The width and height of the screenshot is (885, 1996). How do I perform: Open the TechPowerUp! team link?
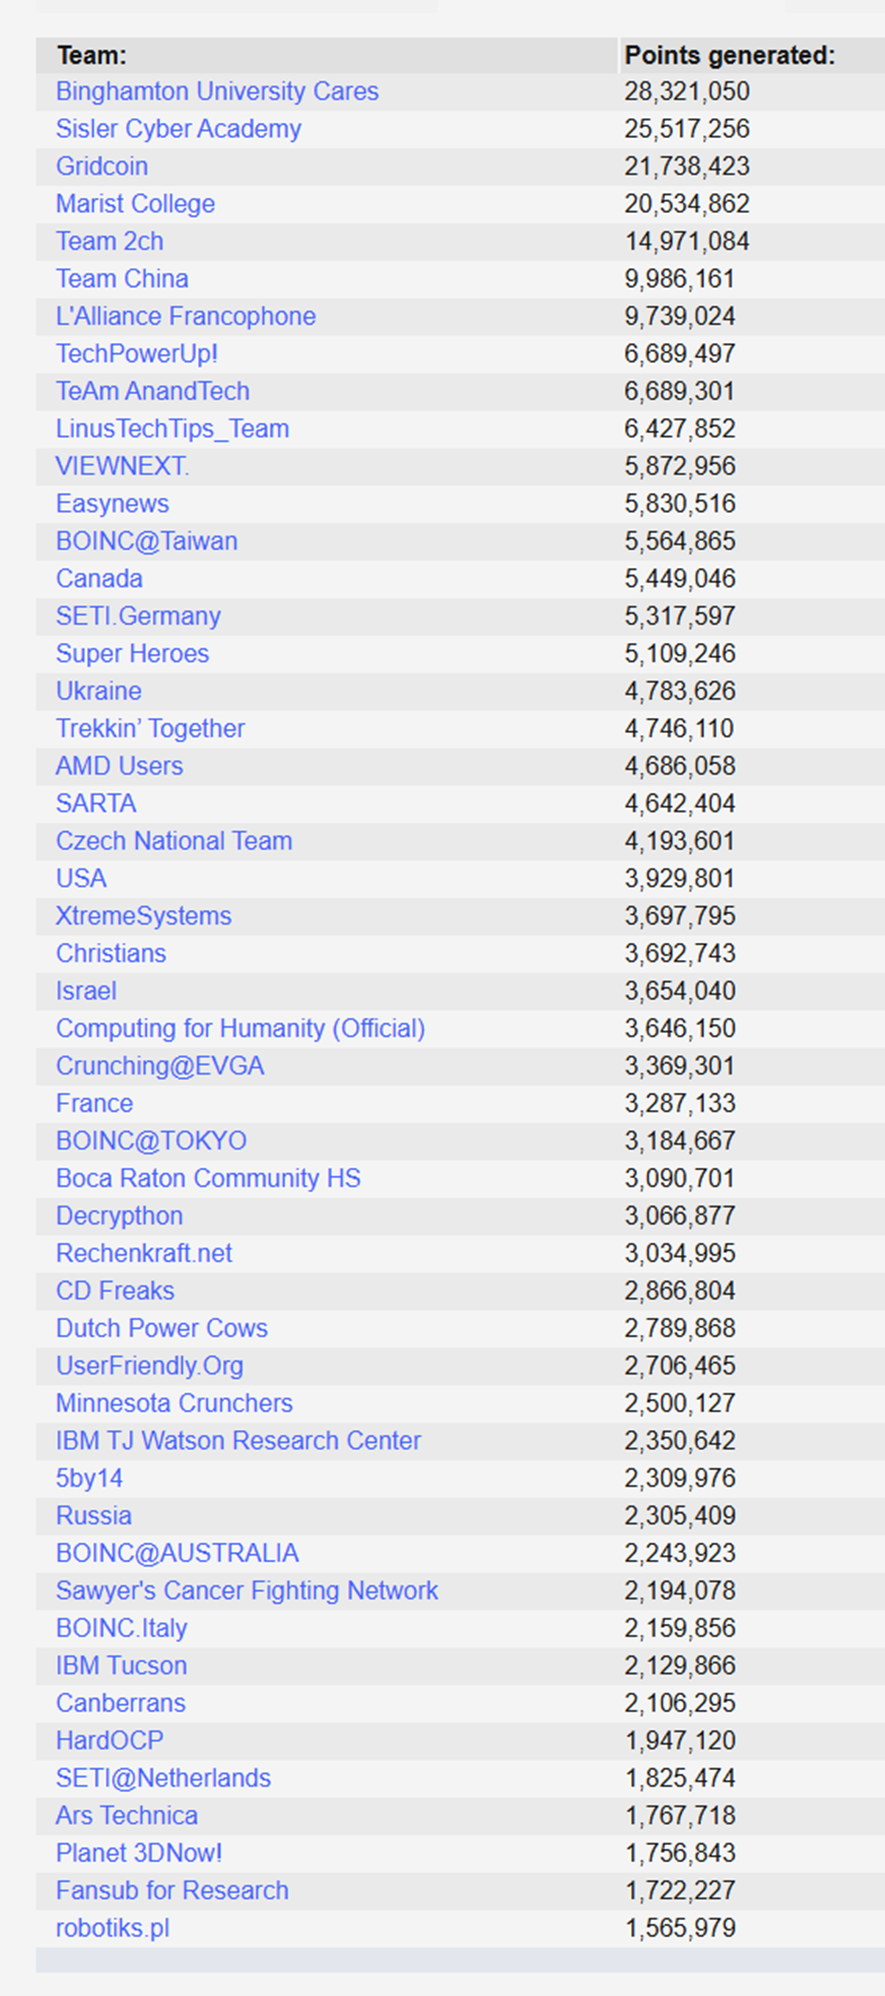pos(137,354)
